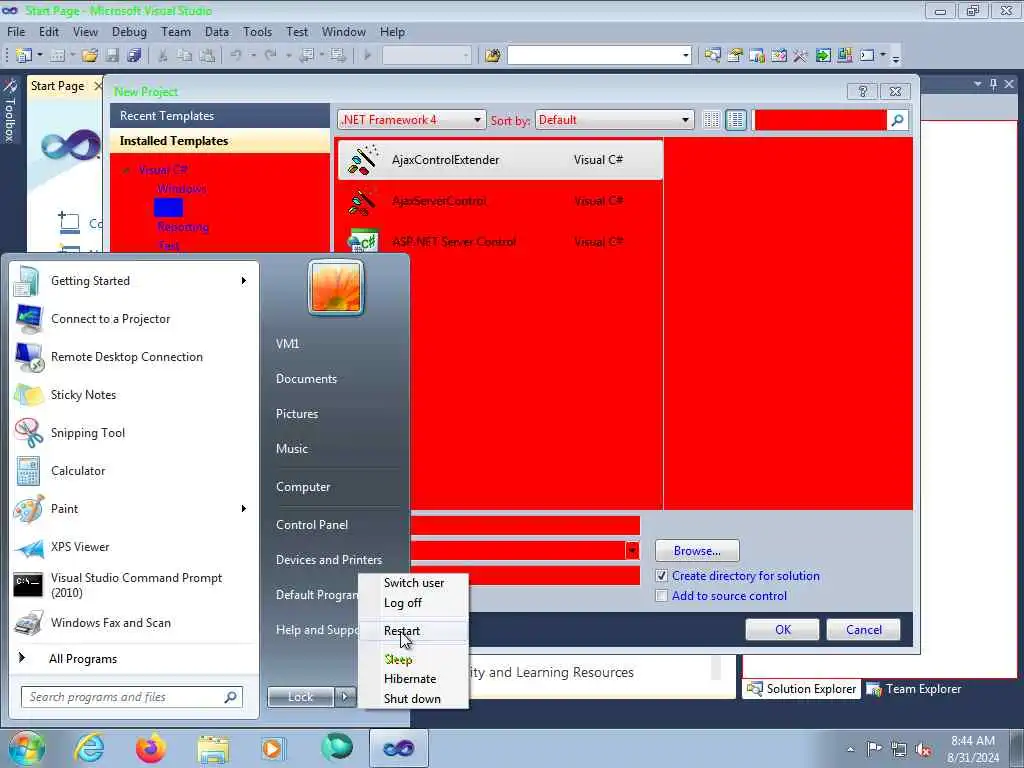Launch Firefox from the taskbar
The height and width of the screenshot is (768, 1024).
pyautogui.click(x=151, y=748)
